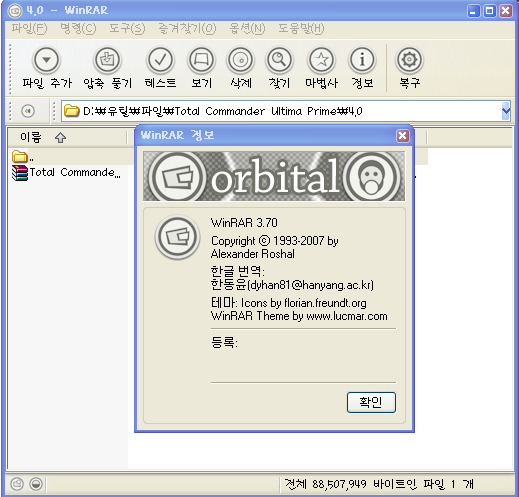Click the 파일 추가 (Add files) toolbar icon

[47, 60]
